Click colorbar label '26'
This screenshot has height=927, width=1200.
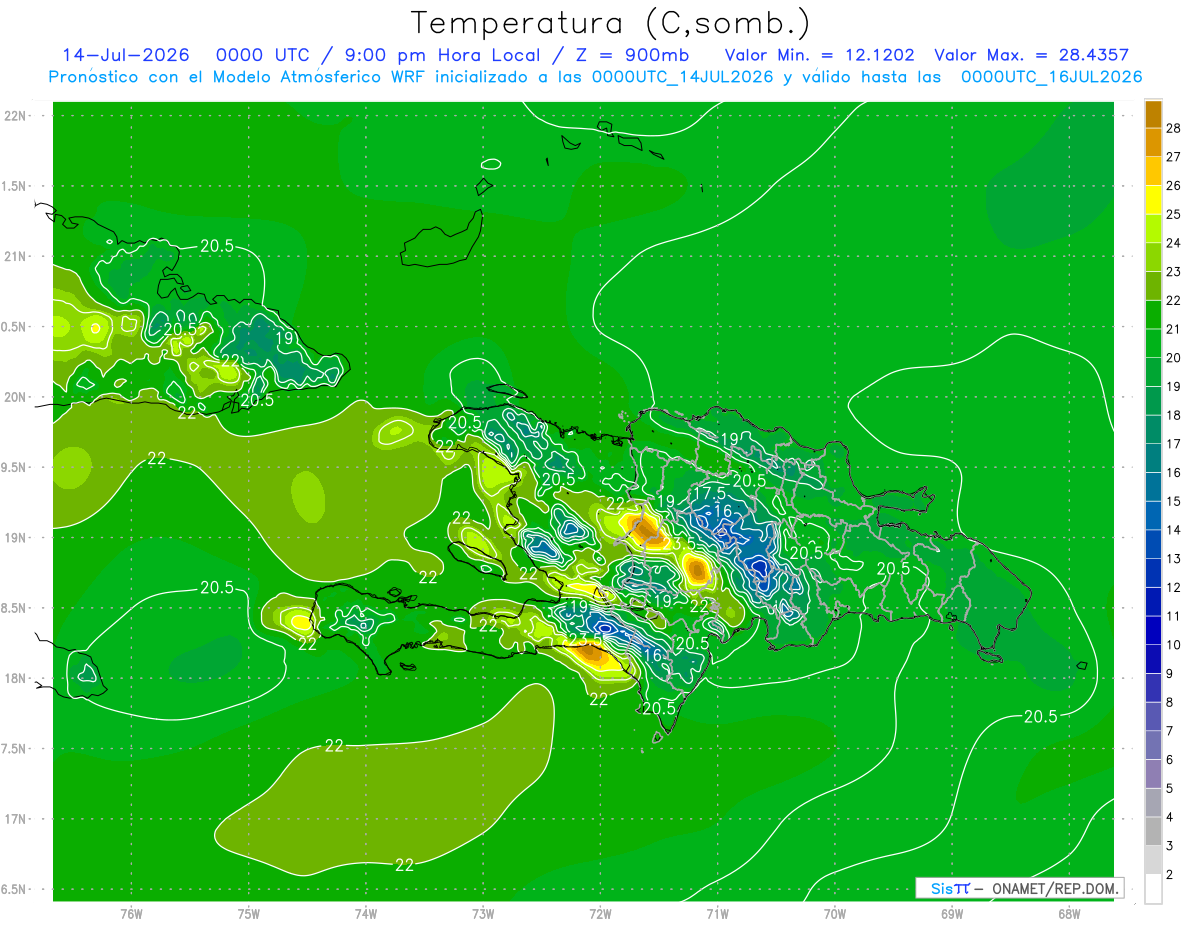(x=1174, y=186)
